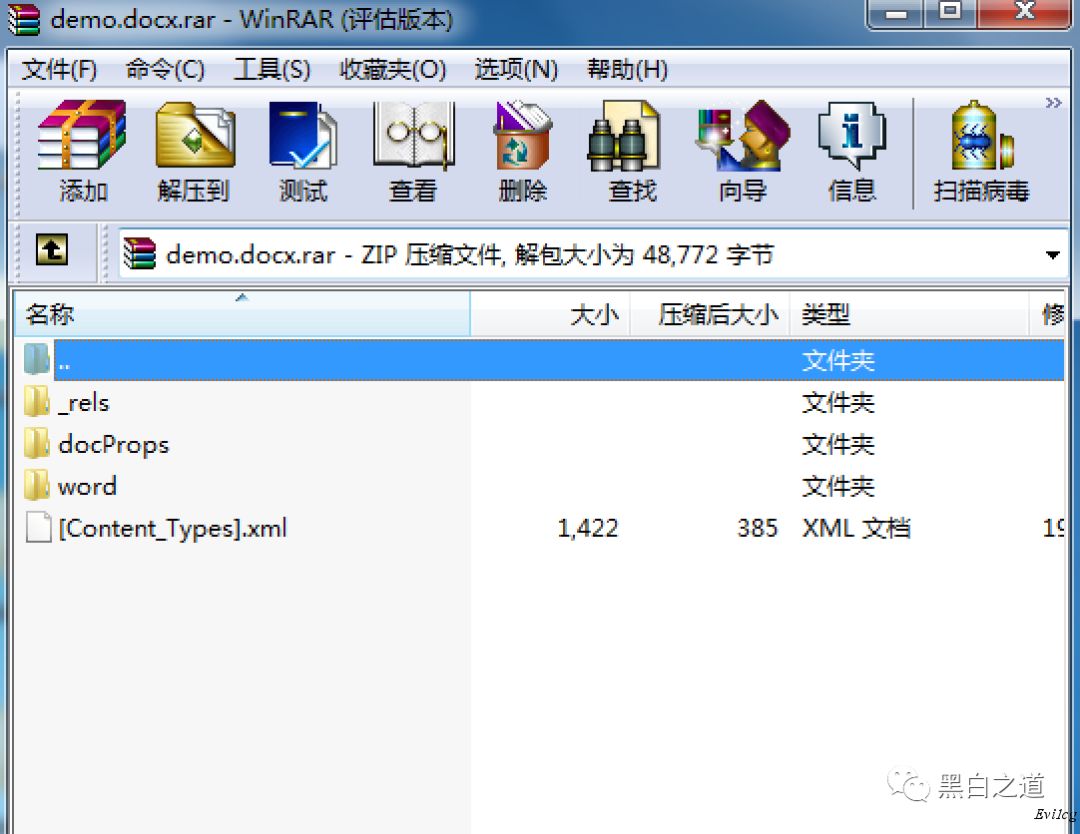This screenshot has height=834, width=1080.
Task: Expand toolbar overflow chevron
Action: click(1053, 103)
